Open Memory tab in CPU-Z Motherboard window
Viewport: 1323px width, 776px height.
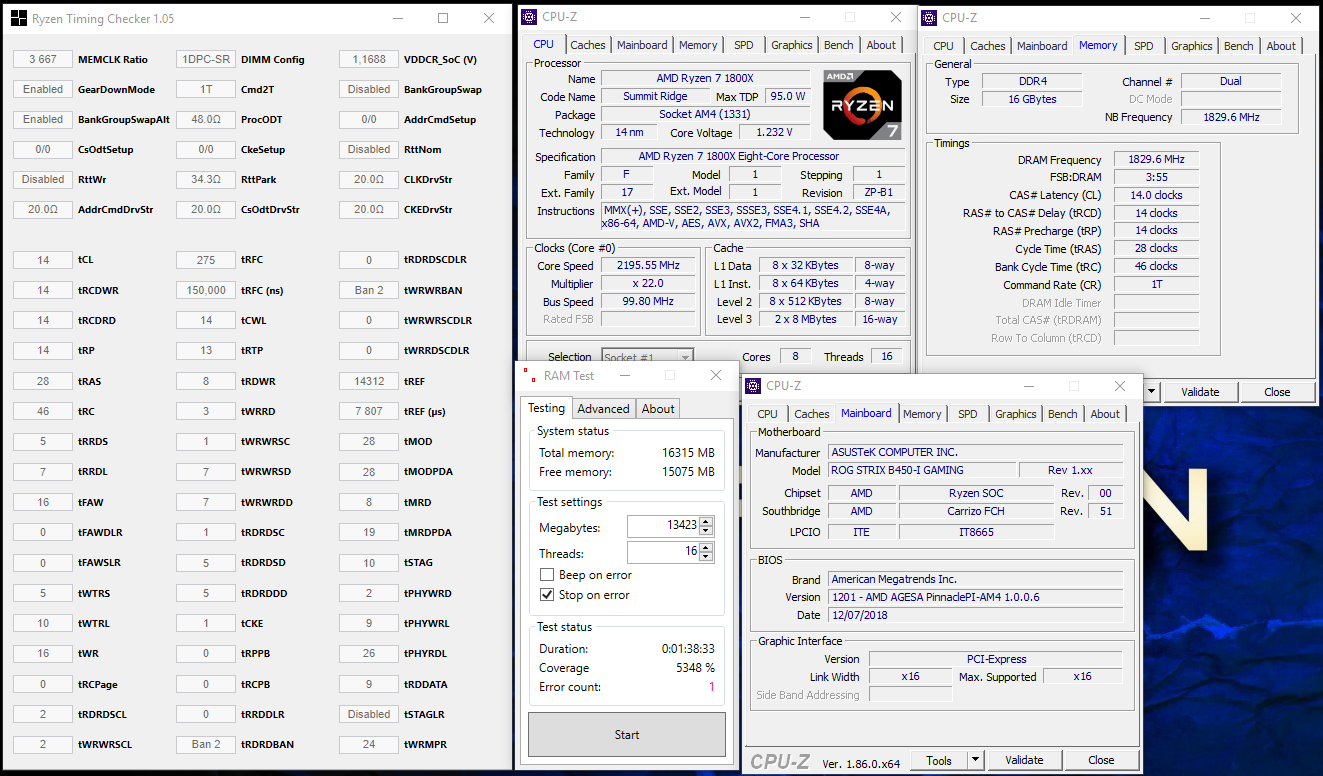[x=922, y=414]
